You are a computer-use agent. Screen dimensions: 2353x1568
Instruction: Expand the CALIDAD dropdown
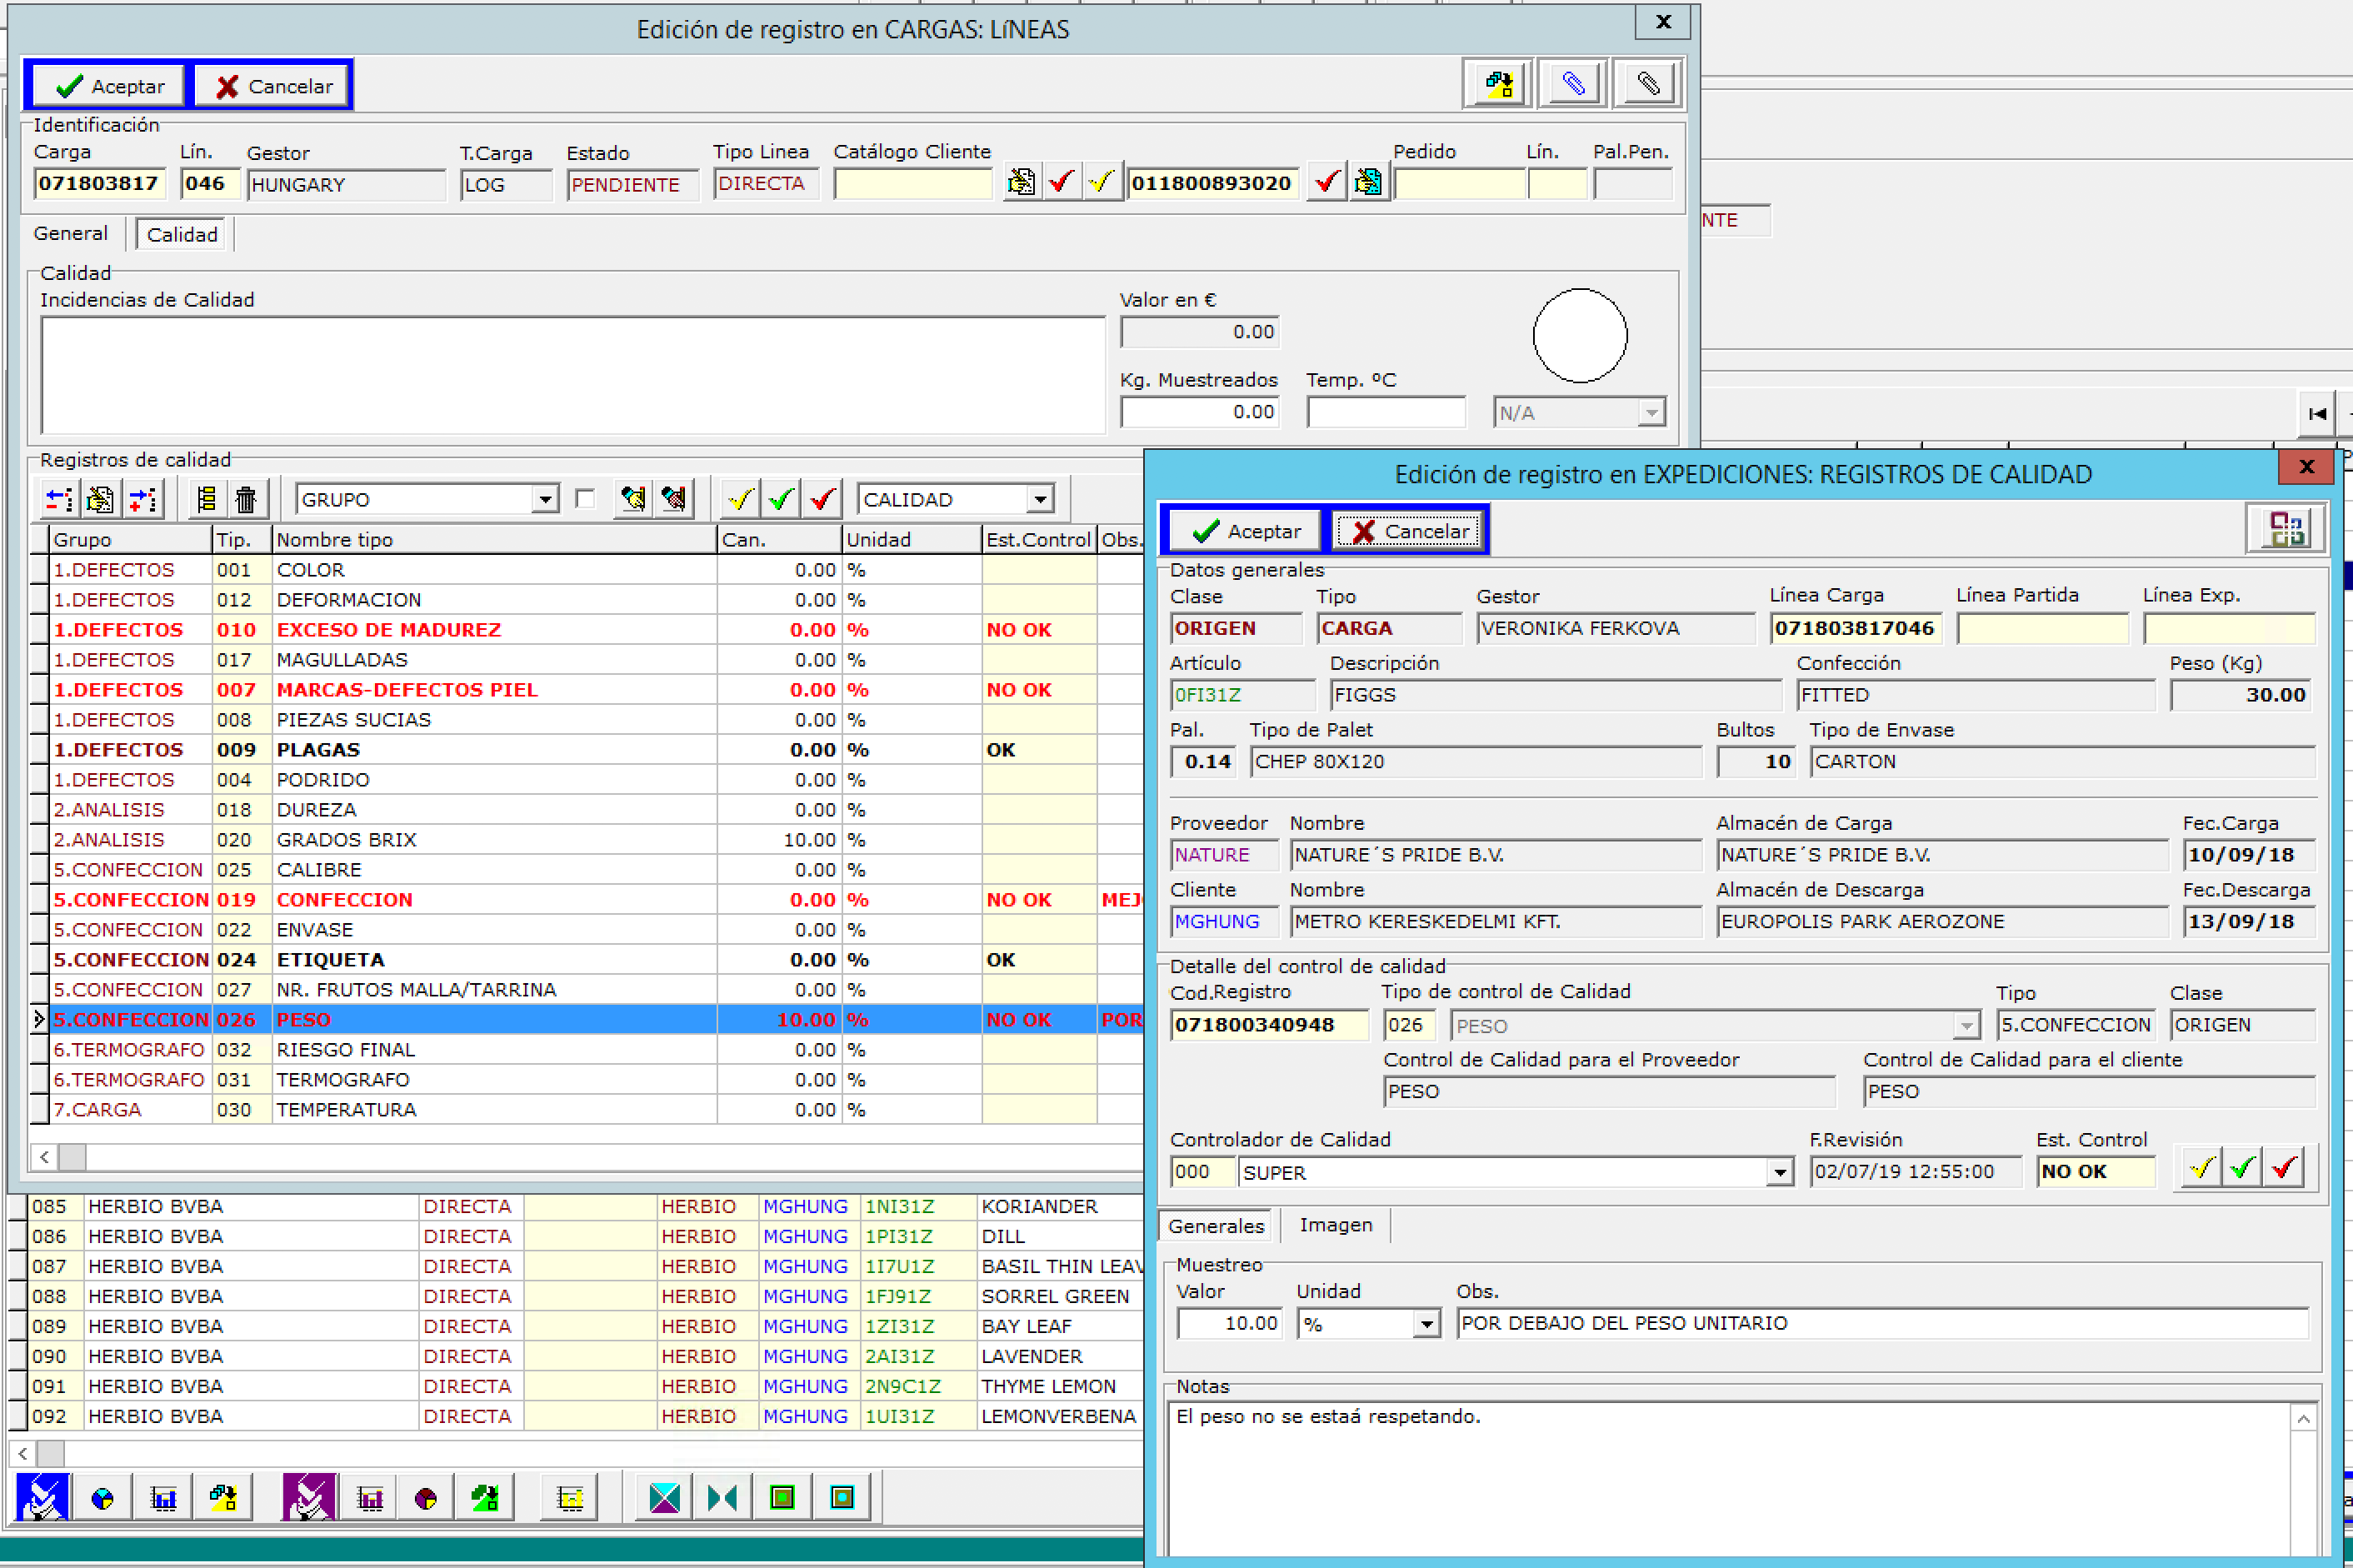point(1040,498)
